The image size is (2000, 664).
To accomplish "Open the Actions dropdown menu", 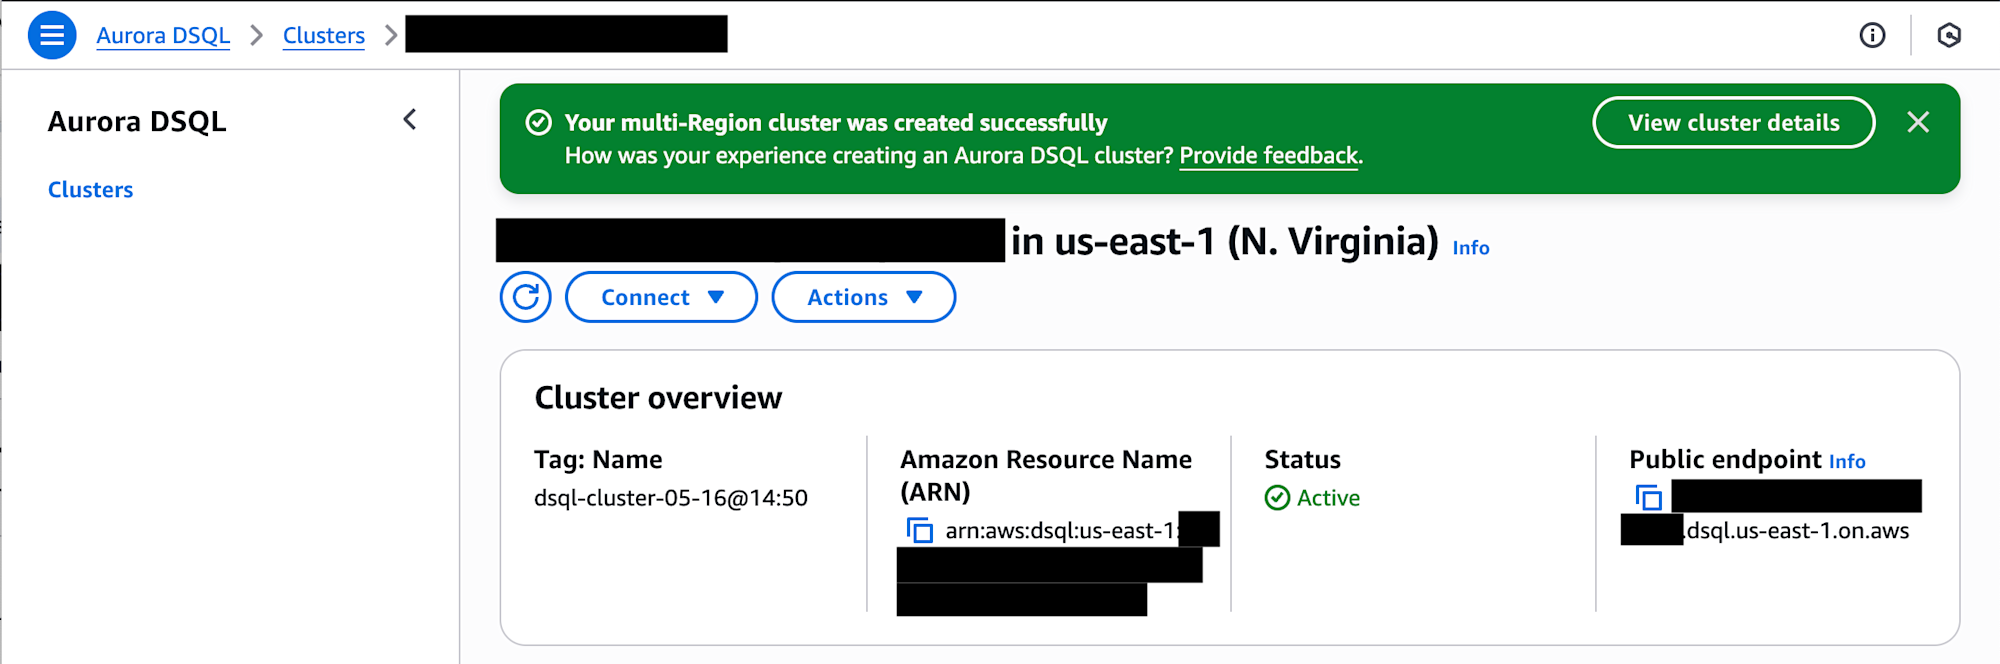I will 864,297.
